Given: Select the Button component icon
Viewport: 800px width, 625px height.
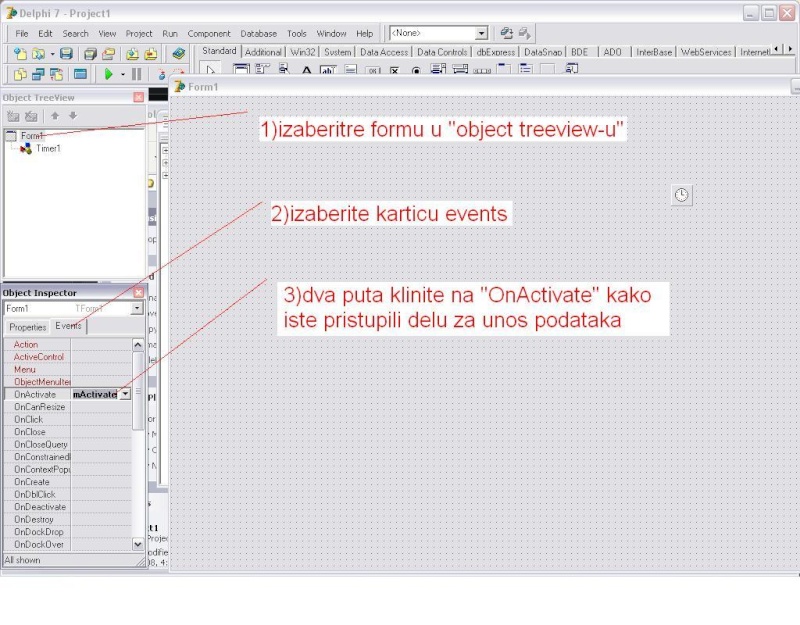Looking at the screenshot, I should [372, 70].
